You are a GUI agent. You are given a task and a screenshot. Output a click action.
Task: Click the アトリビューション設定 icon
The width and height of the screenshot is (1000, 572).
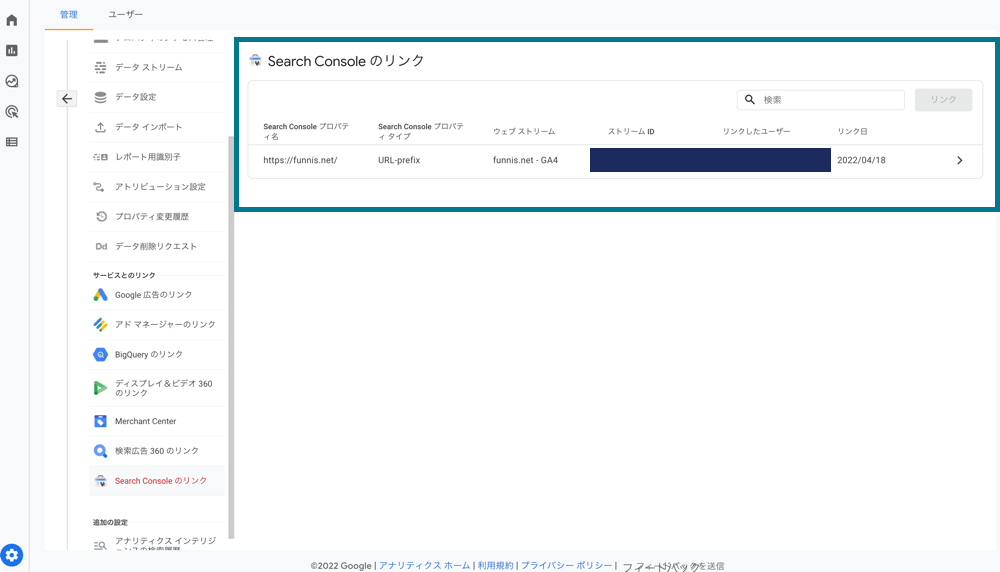[x=99, y=187]
